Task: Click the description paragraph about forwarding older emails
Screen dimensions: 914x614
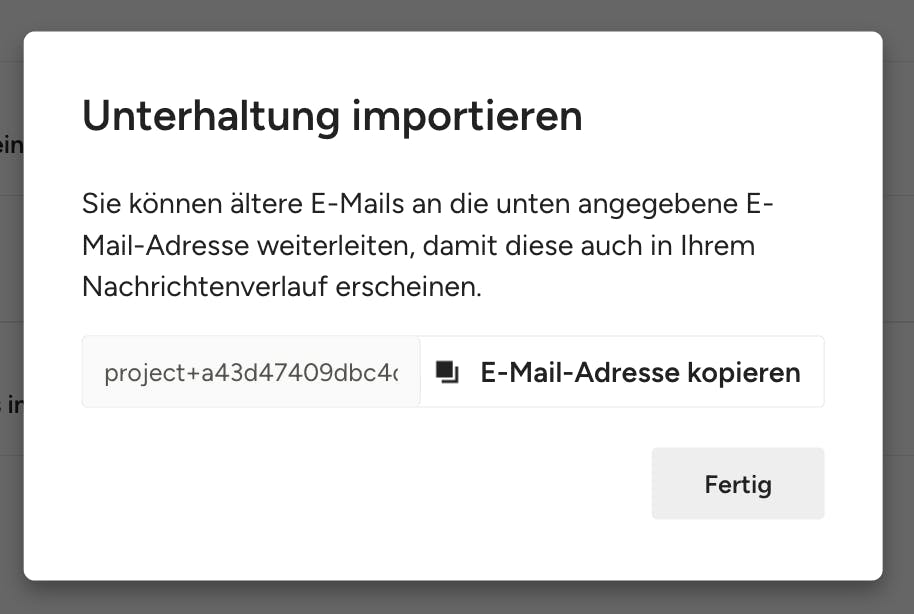Action: 428,246
